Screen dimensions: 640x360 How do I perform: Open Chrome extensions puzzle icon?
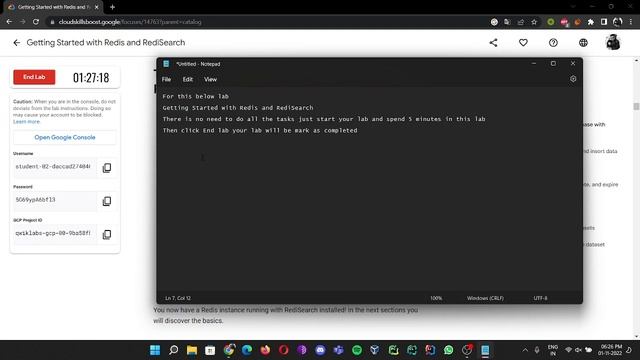coord(590,22)
